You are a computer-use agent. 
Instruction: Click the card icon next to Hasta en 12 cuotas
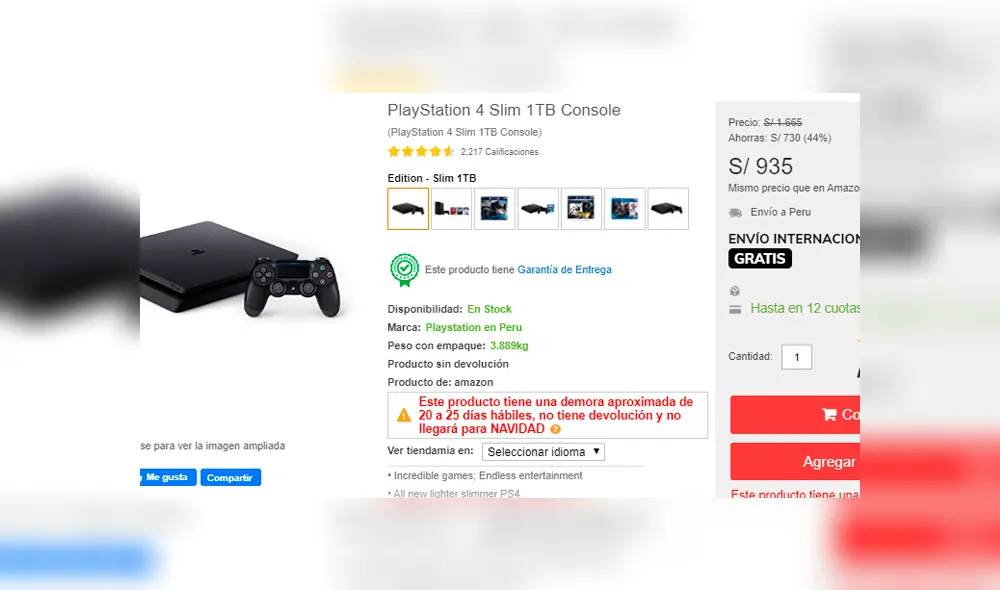click(735, 309)
